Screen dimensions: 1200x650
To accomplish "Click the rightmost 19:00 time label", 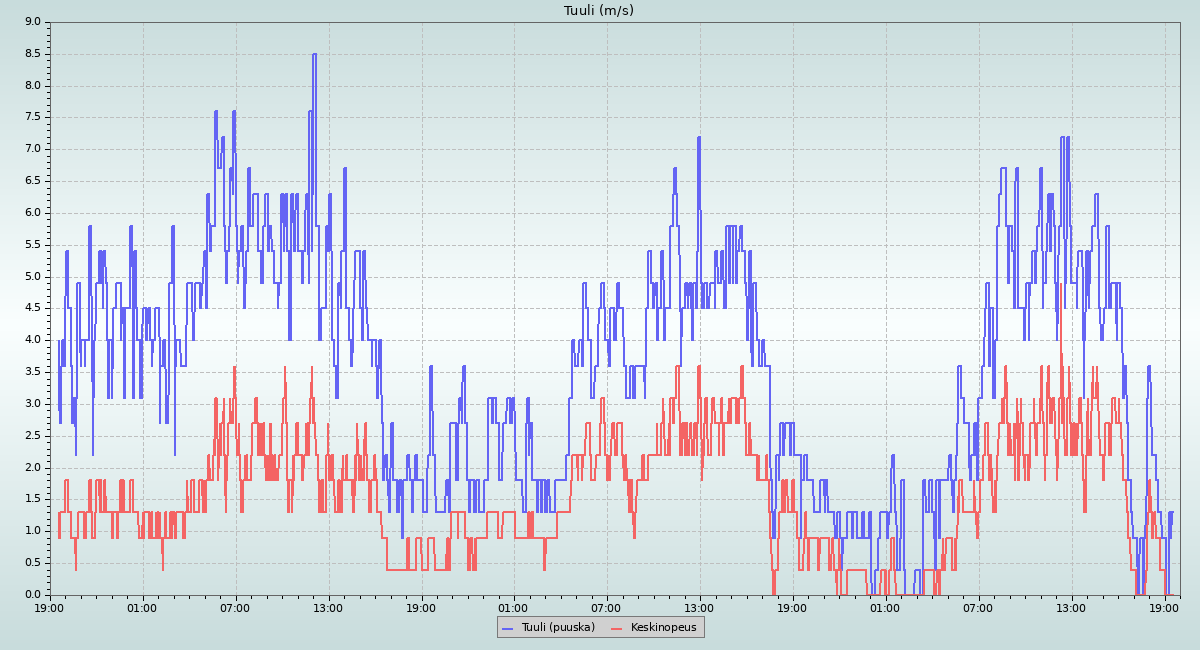I will tap(1165, 607).
